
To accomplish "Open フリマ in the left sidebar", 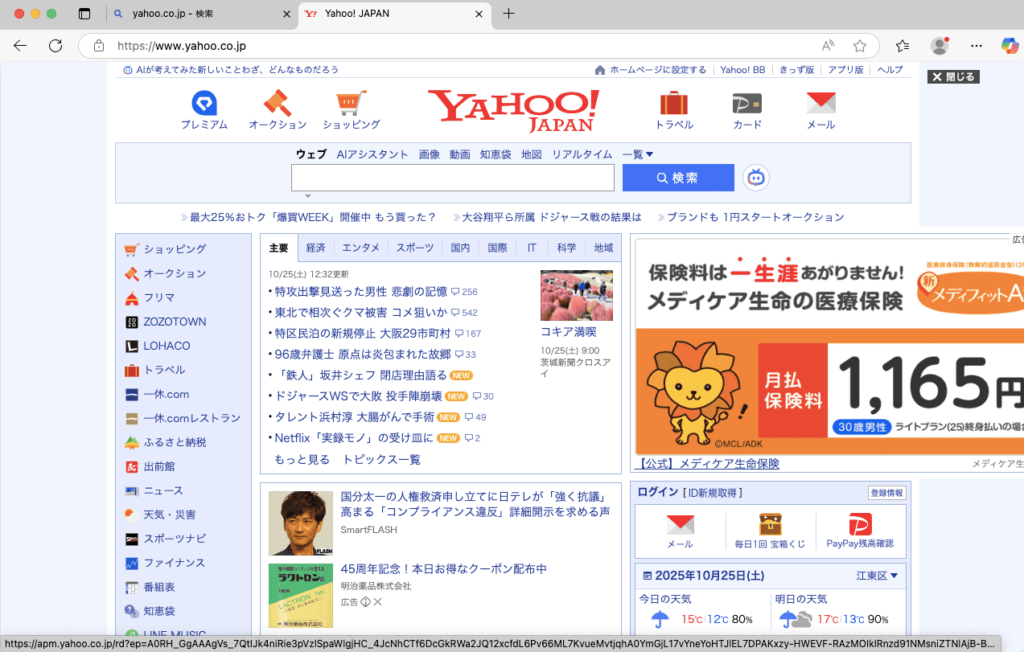I will [x=159, y=297].
